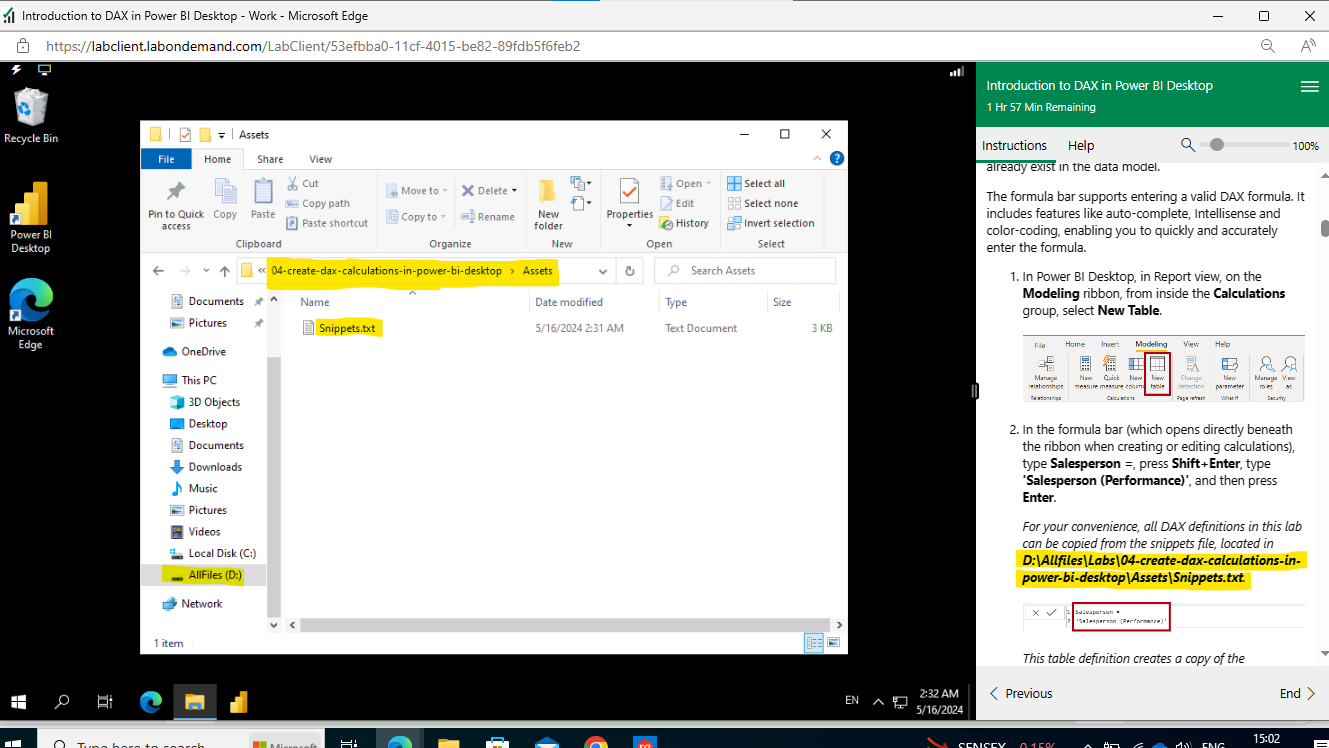This screenshot has height=748, width=1329.
Task: Invert selection in the file list
Action: pos(771,222)
